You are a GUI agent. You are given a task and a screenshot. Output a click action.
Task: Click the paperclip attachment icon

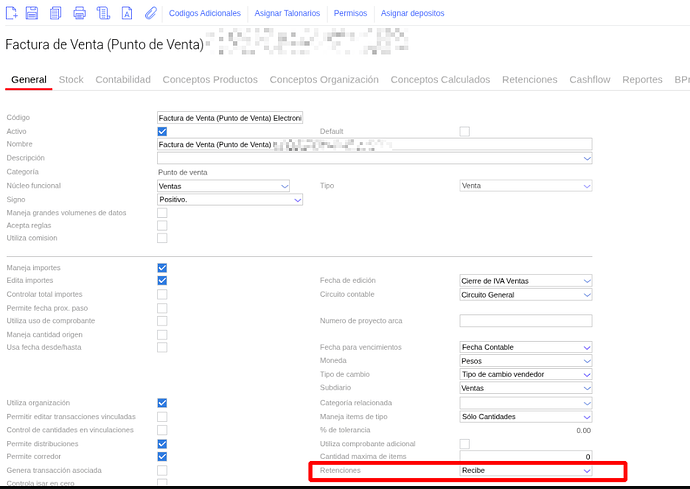pyautogui.click(x=150, y=13)
